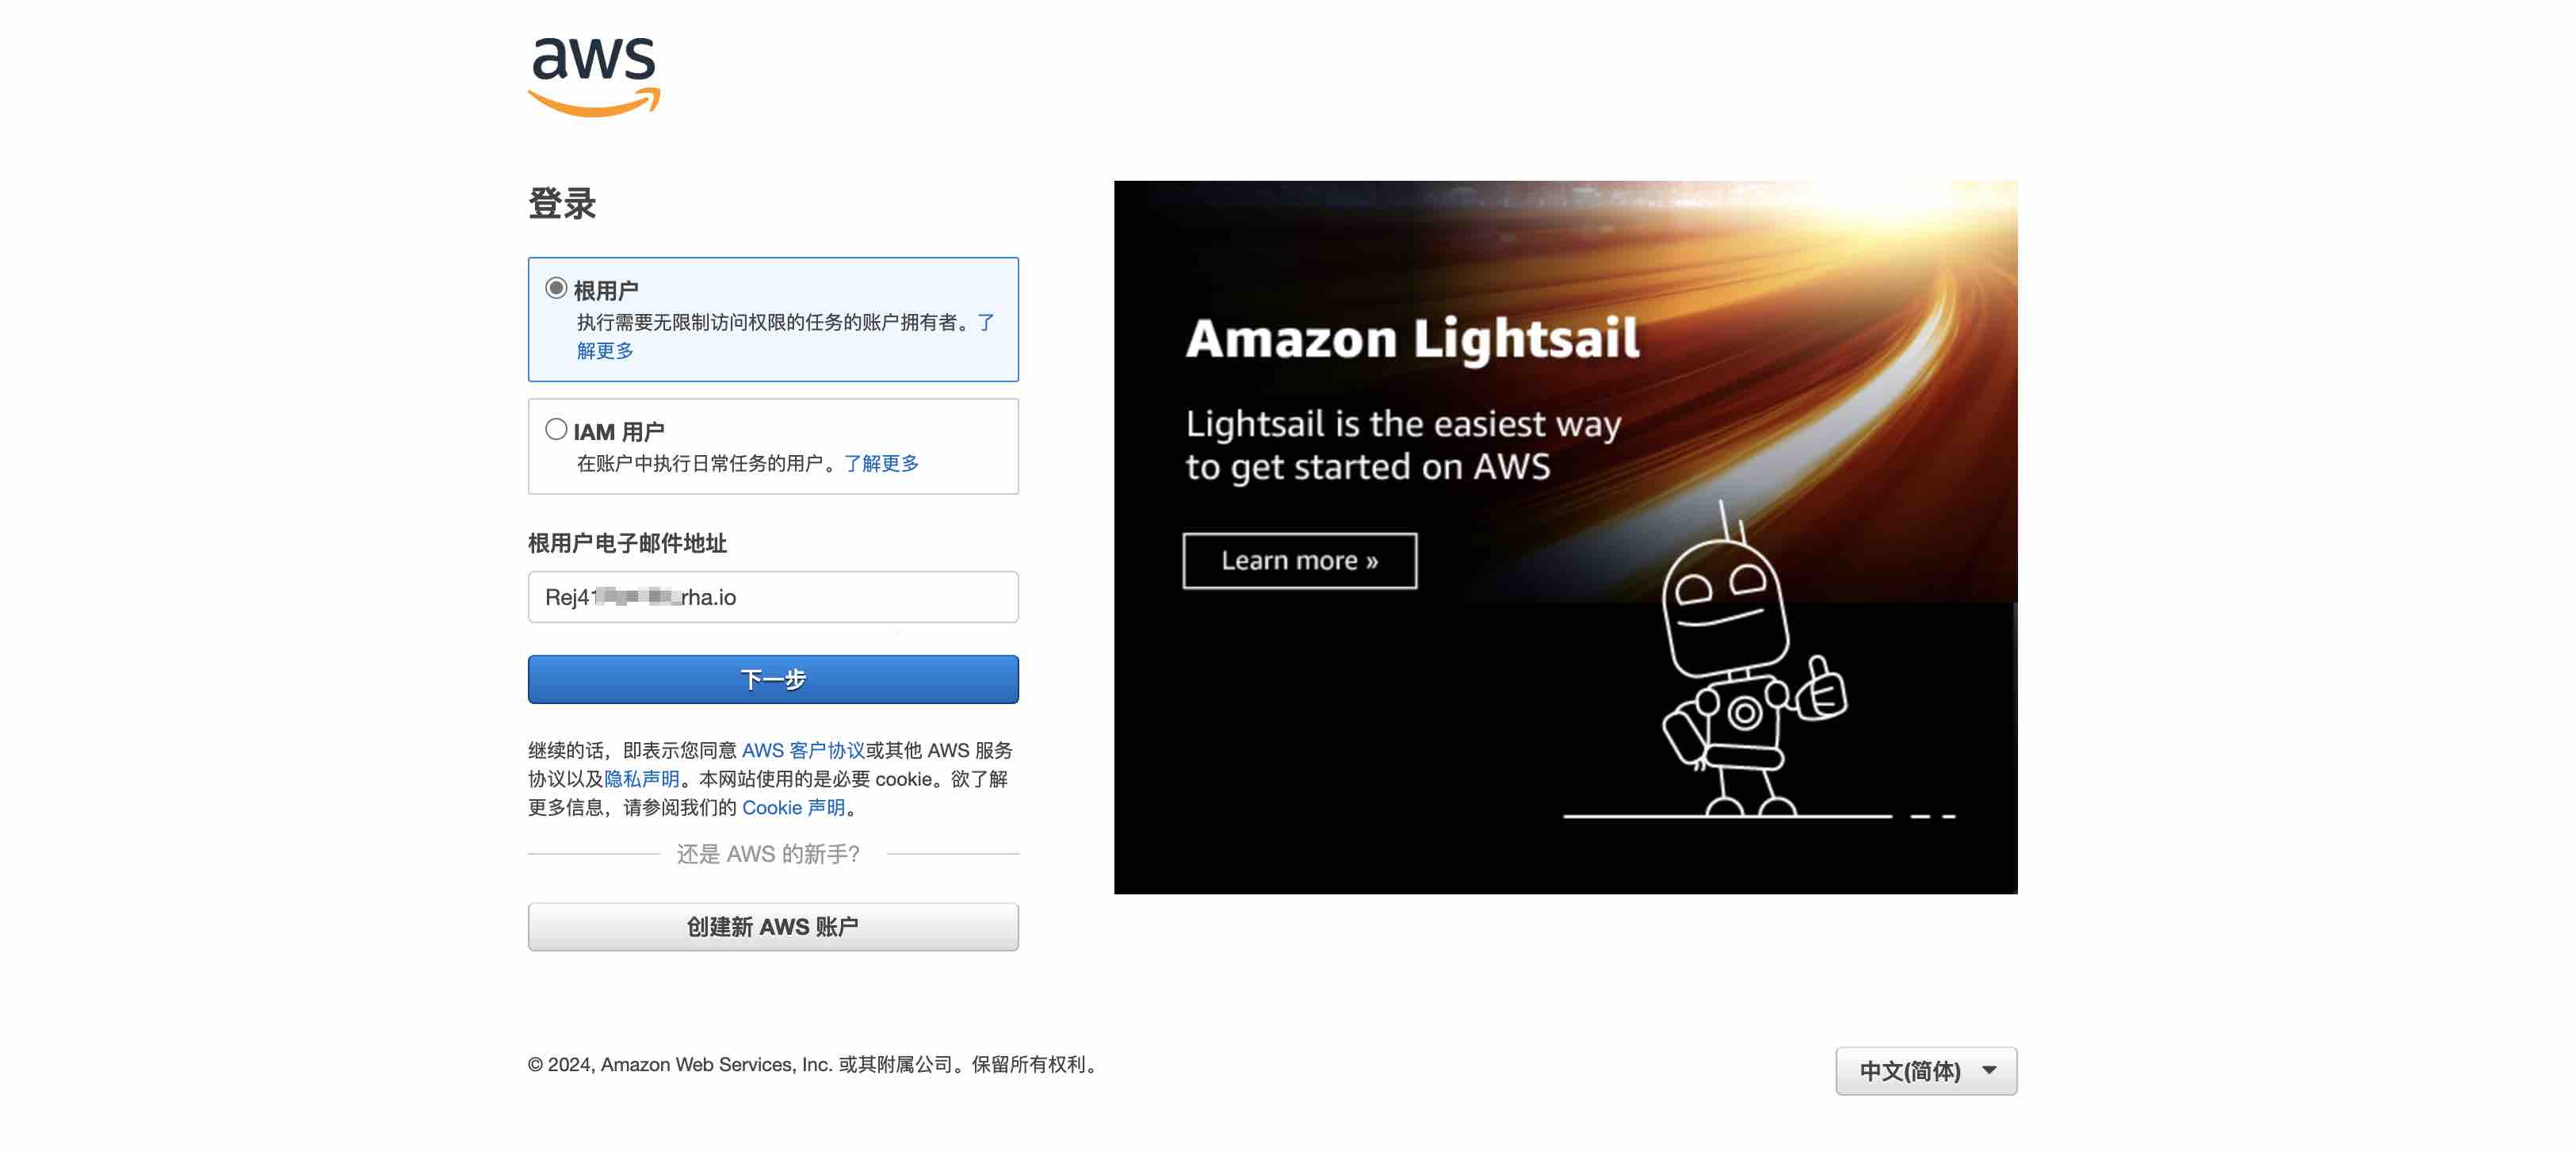Click the 根用户 option card
This screenshot has width=2576, height=1156.
click(773, 319)
